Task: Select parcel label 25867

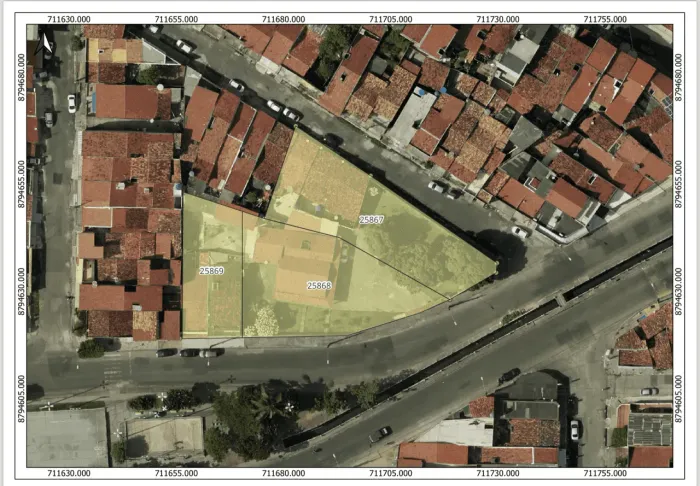Action: [371, 220]
